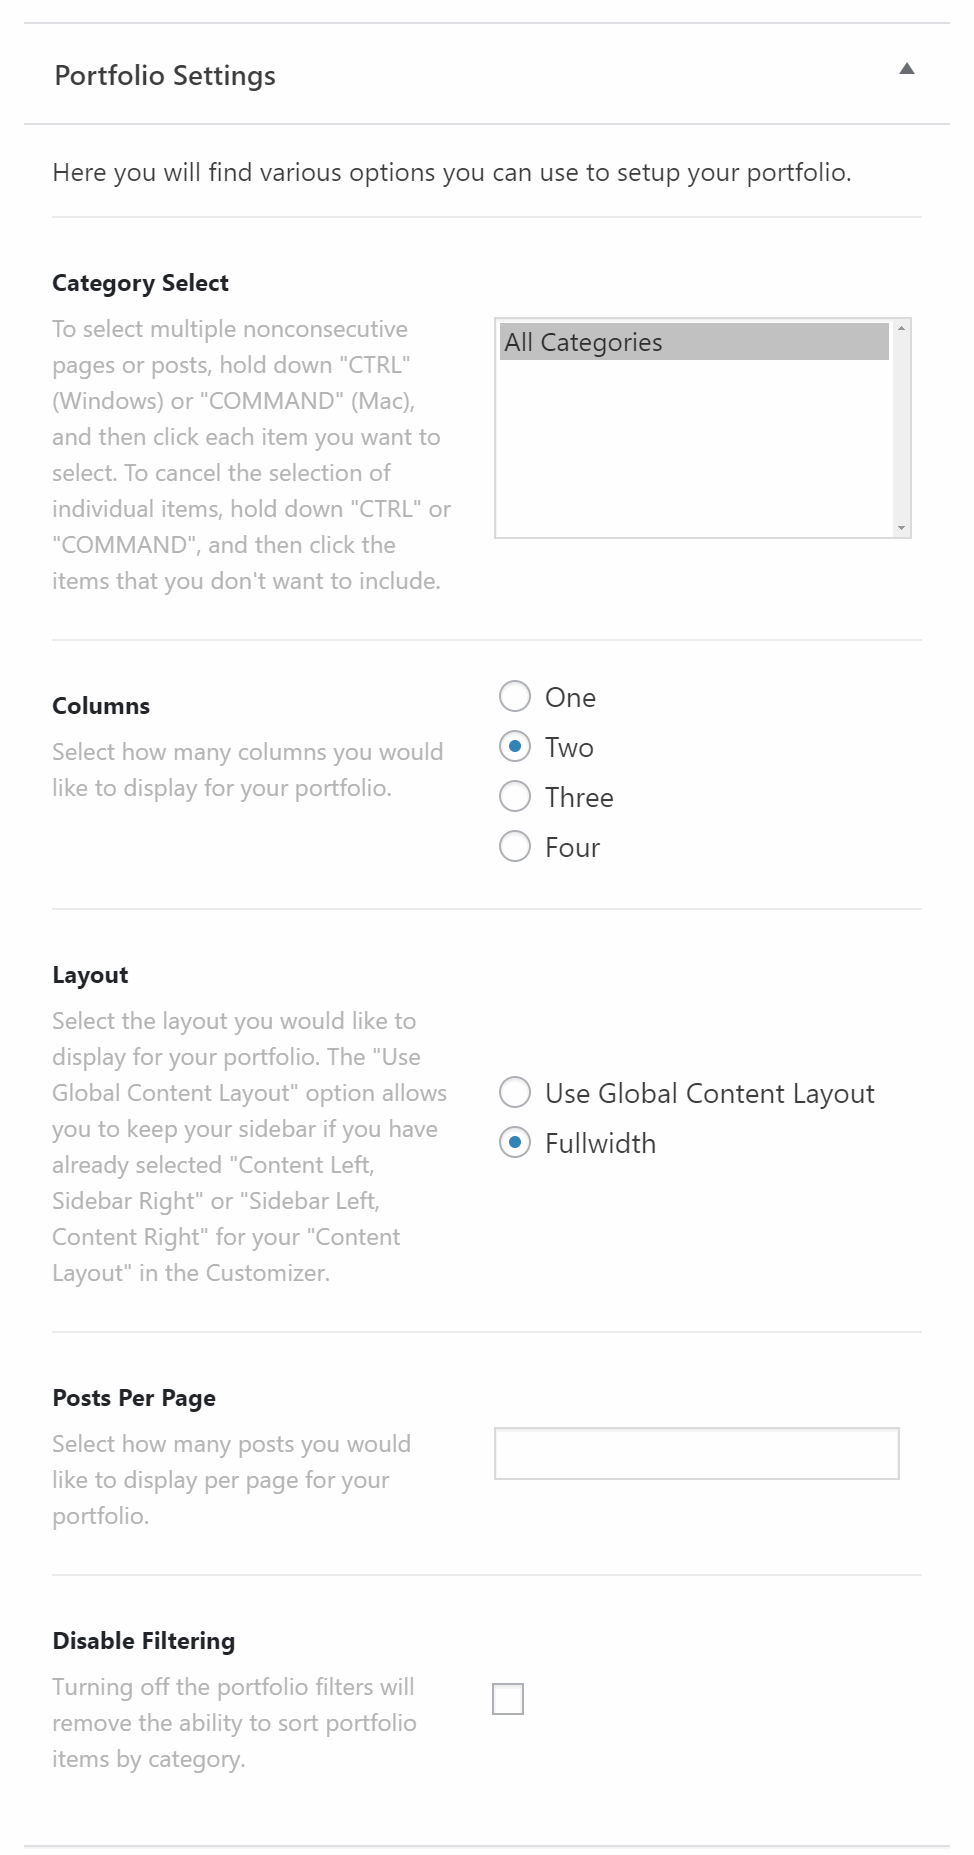Choose the Fullwidth layout radio button
The width and height of the screenshot is (974, 1855).
point(515,1142)
